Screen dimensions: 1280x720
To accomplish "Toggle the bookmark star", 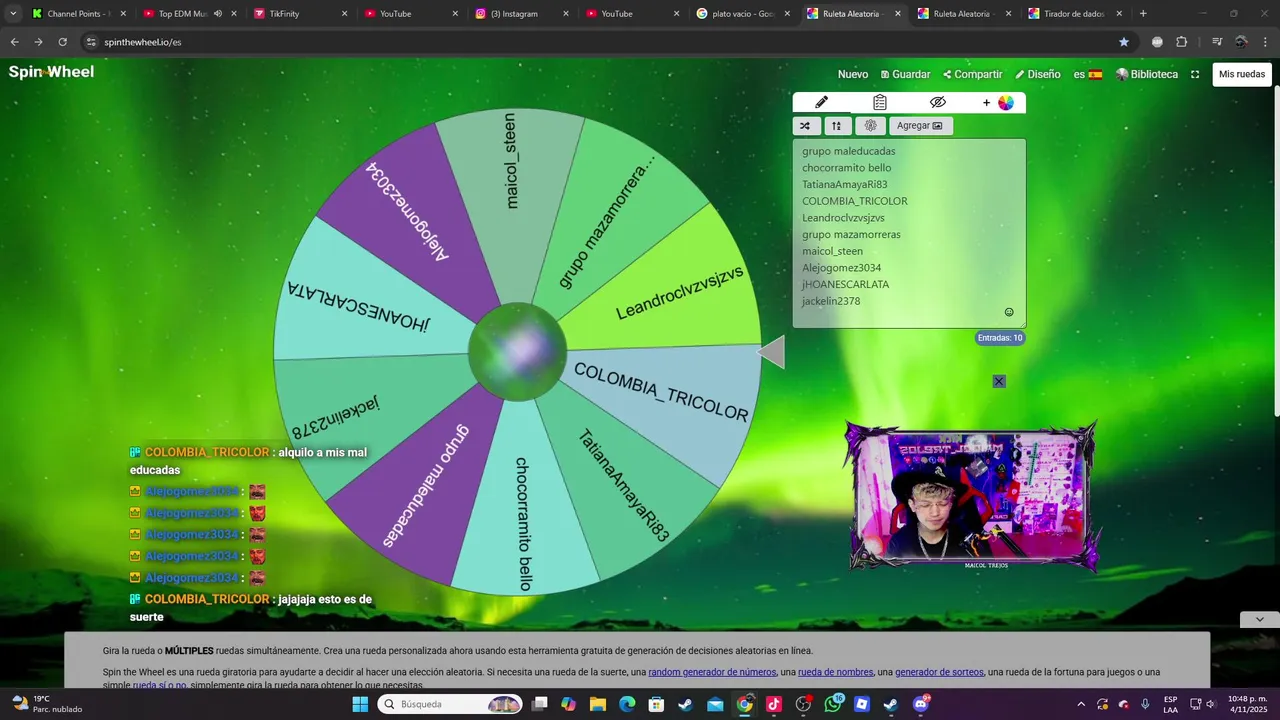I will [1124, 42].
